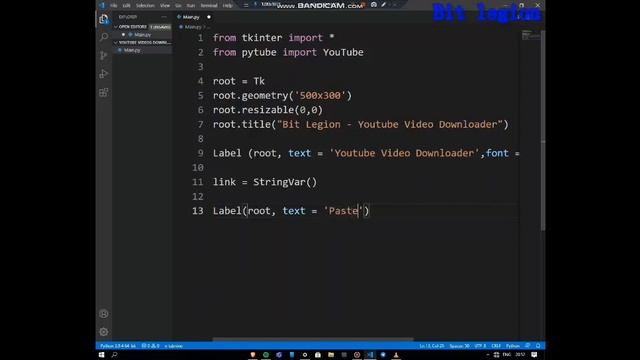This screenshot has height=360, width=640.
Task: Change the CRLF end-of-line sequence
Action: [496, 346]
